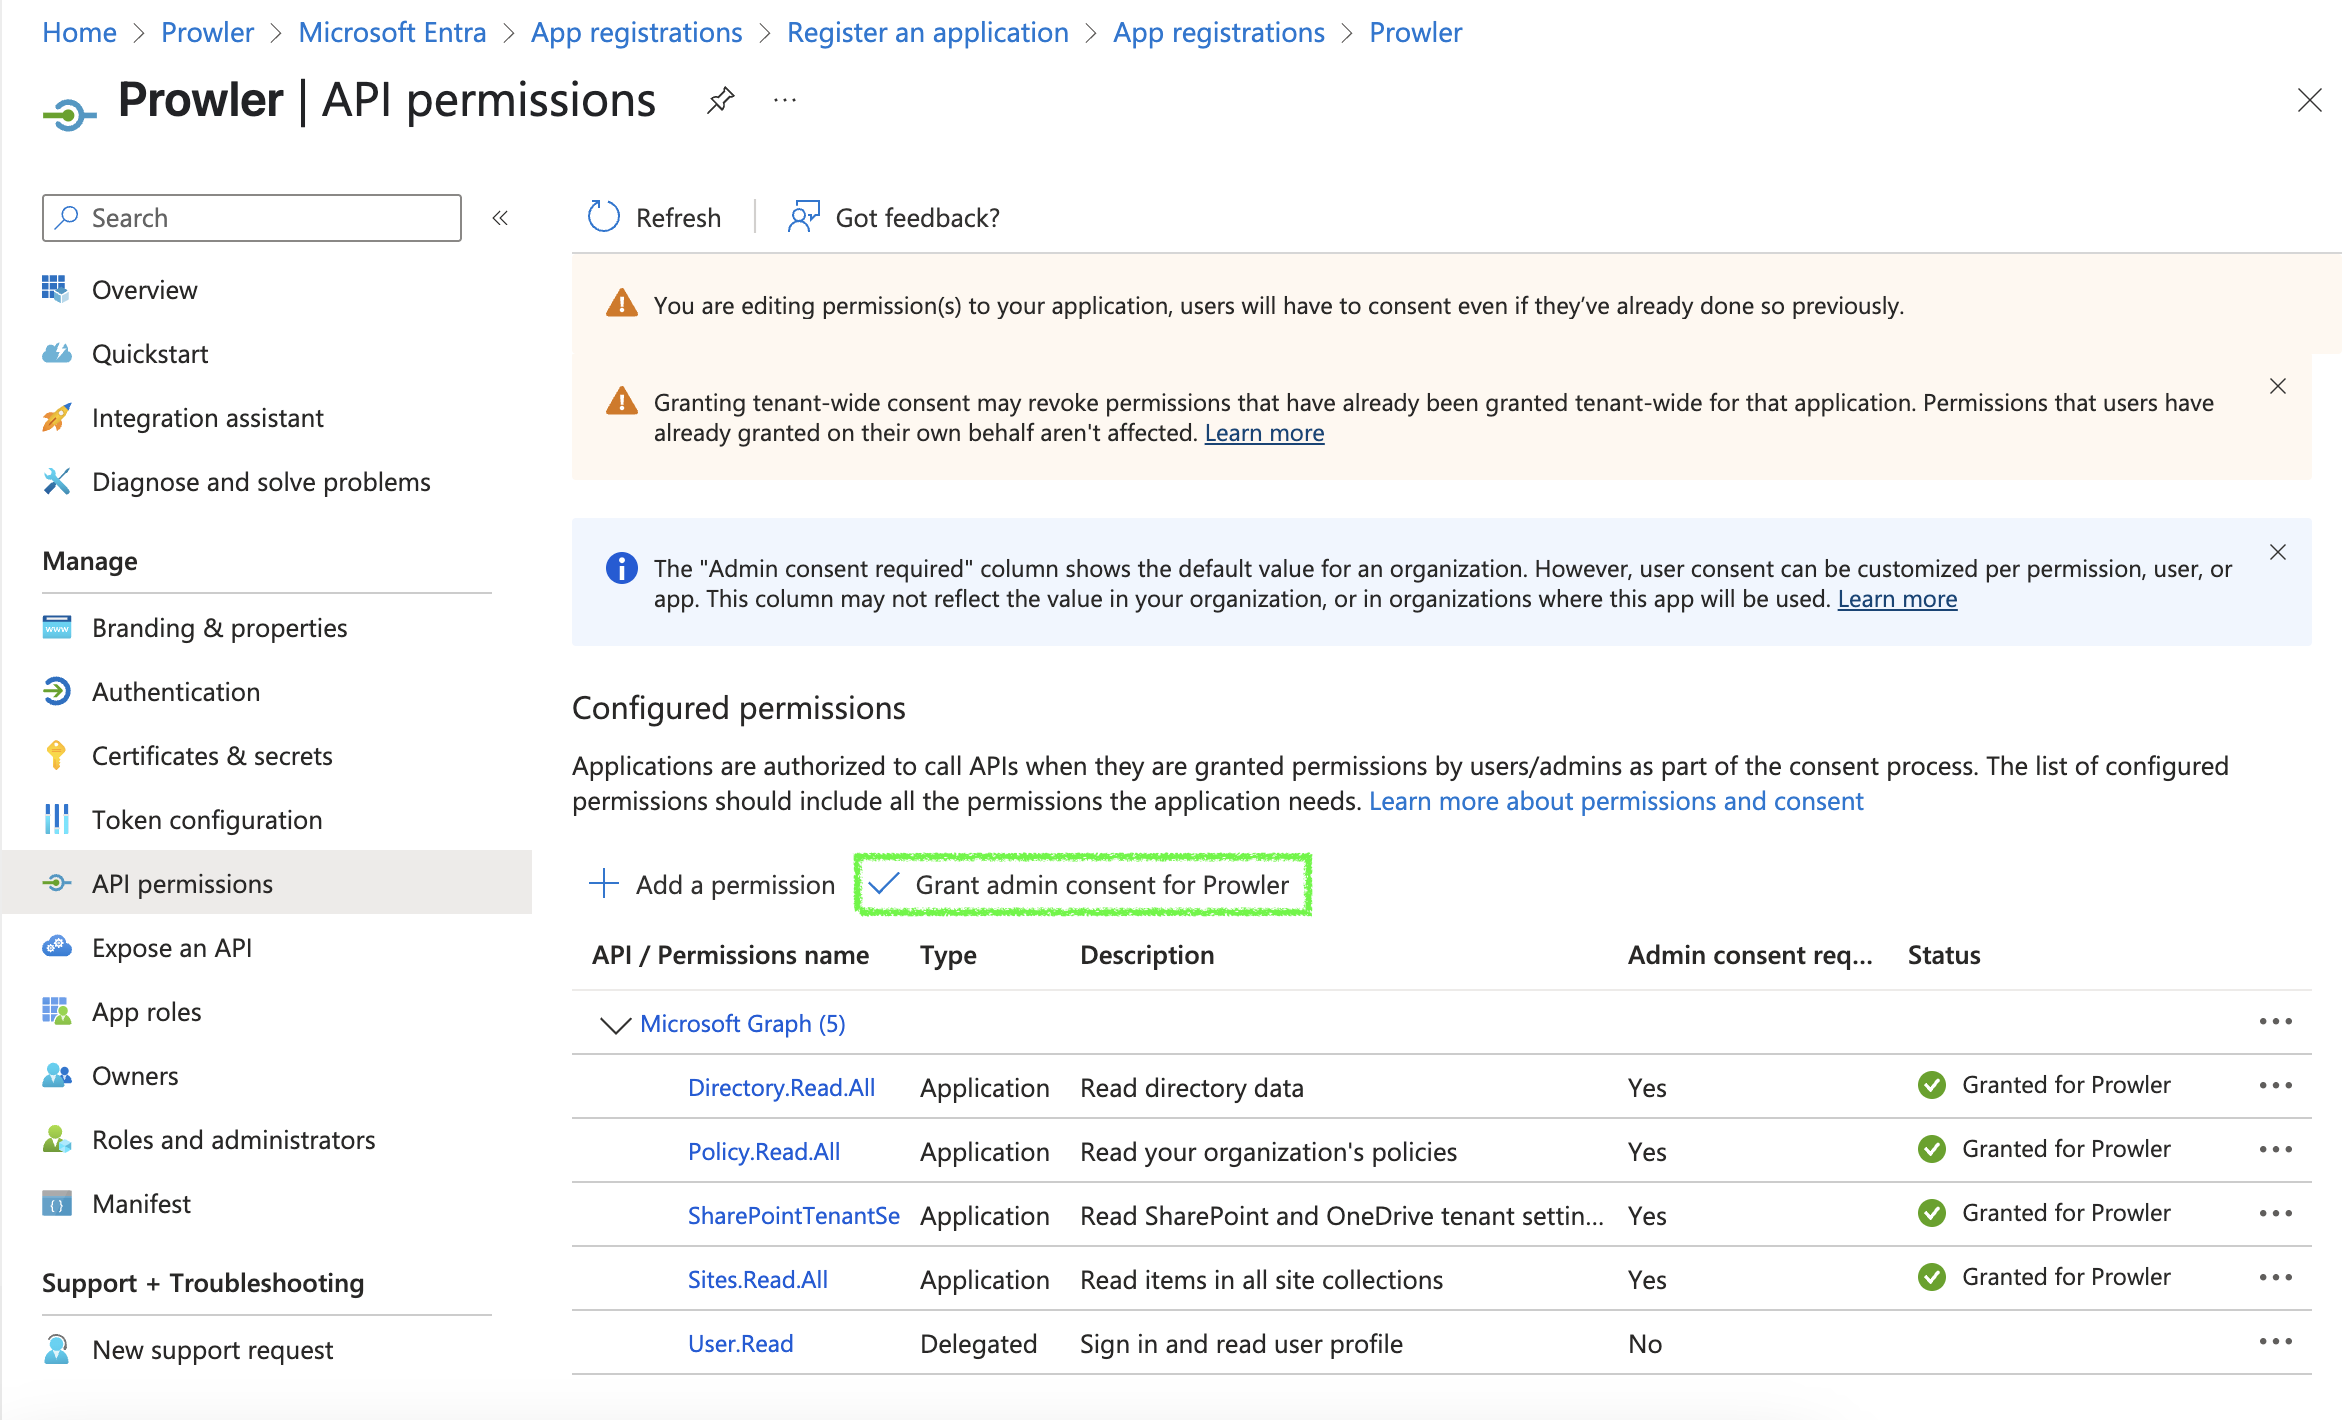Click the Got feedback person icon
This screenshot has height=1420, width=2346.
click(803, 217)
